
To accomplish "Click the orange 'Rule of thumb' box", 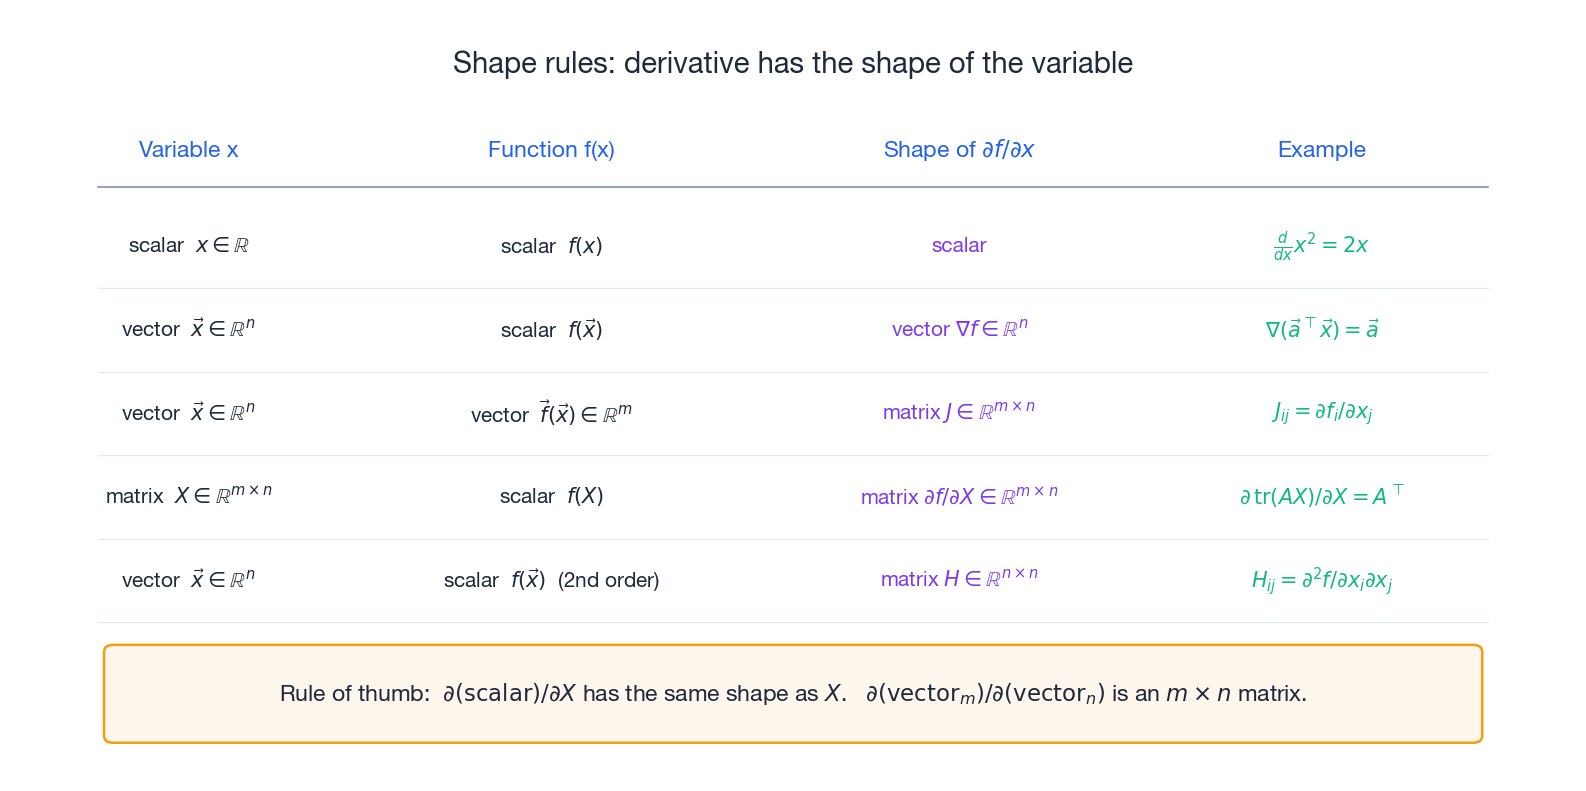I will point(793,694).
